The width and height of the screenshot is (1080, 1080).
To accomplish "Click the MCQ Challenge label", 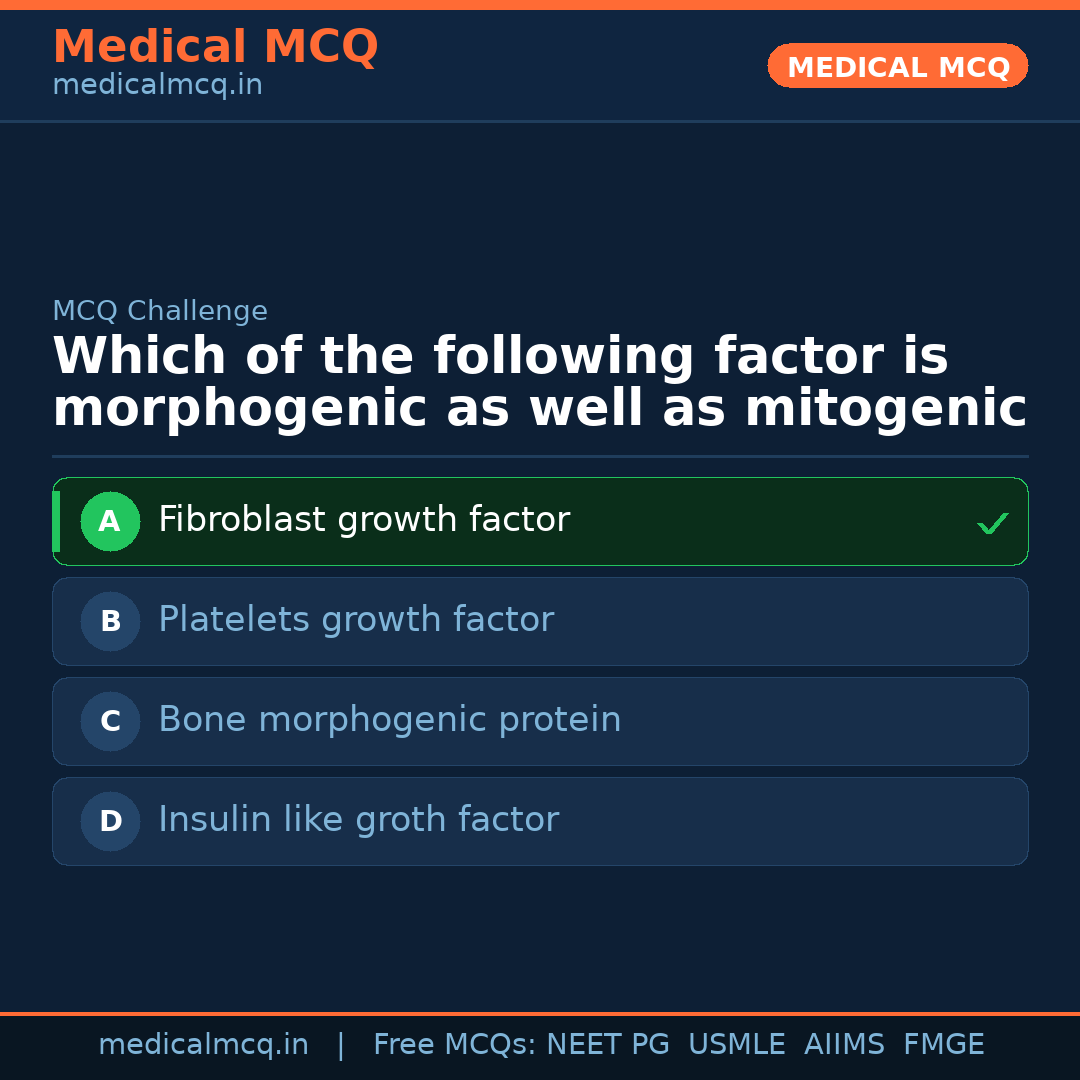I will click(160, 311).
